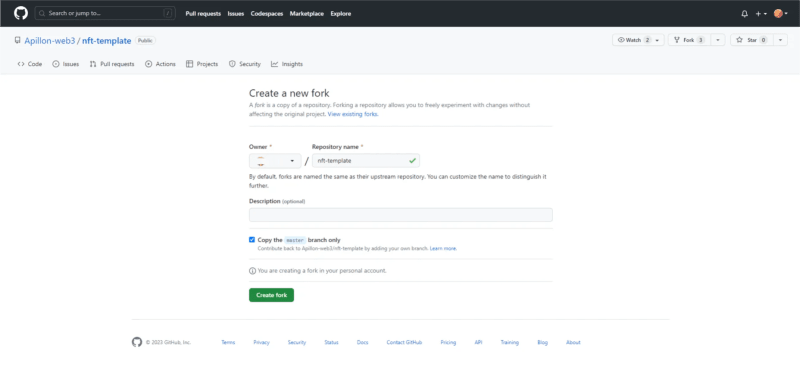The image size is (800, 379).
Task: Switch to the repository Issues tab
Action: (66, 64)
